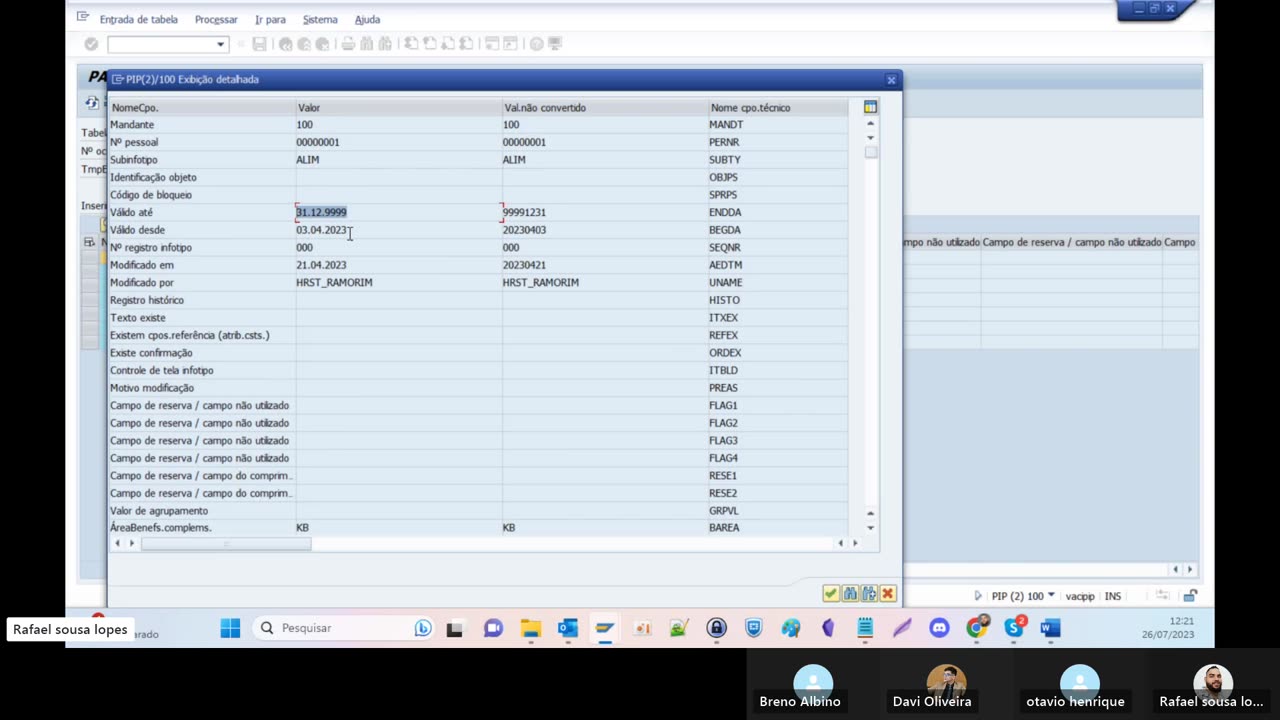Cancel dialog with red X button

coord(888,594)
